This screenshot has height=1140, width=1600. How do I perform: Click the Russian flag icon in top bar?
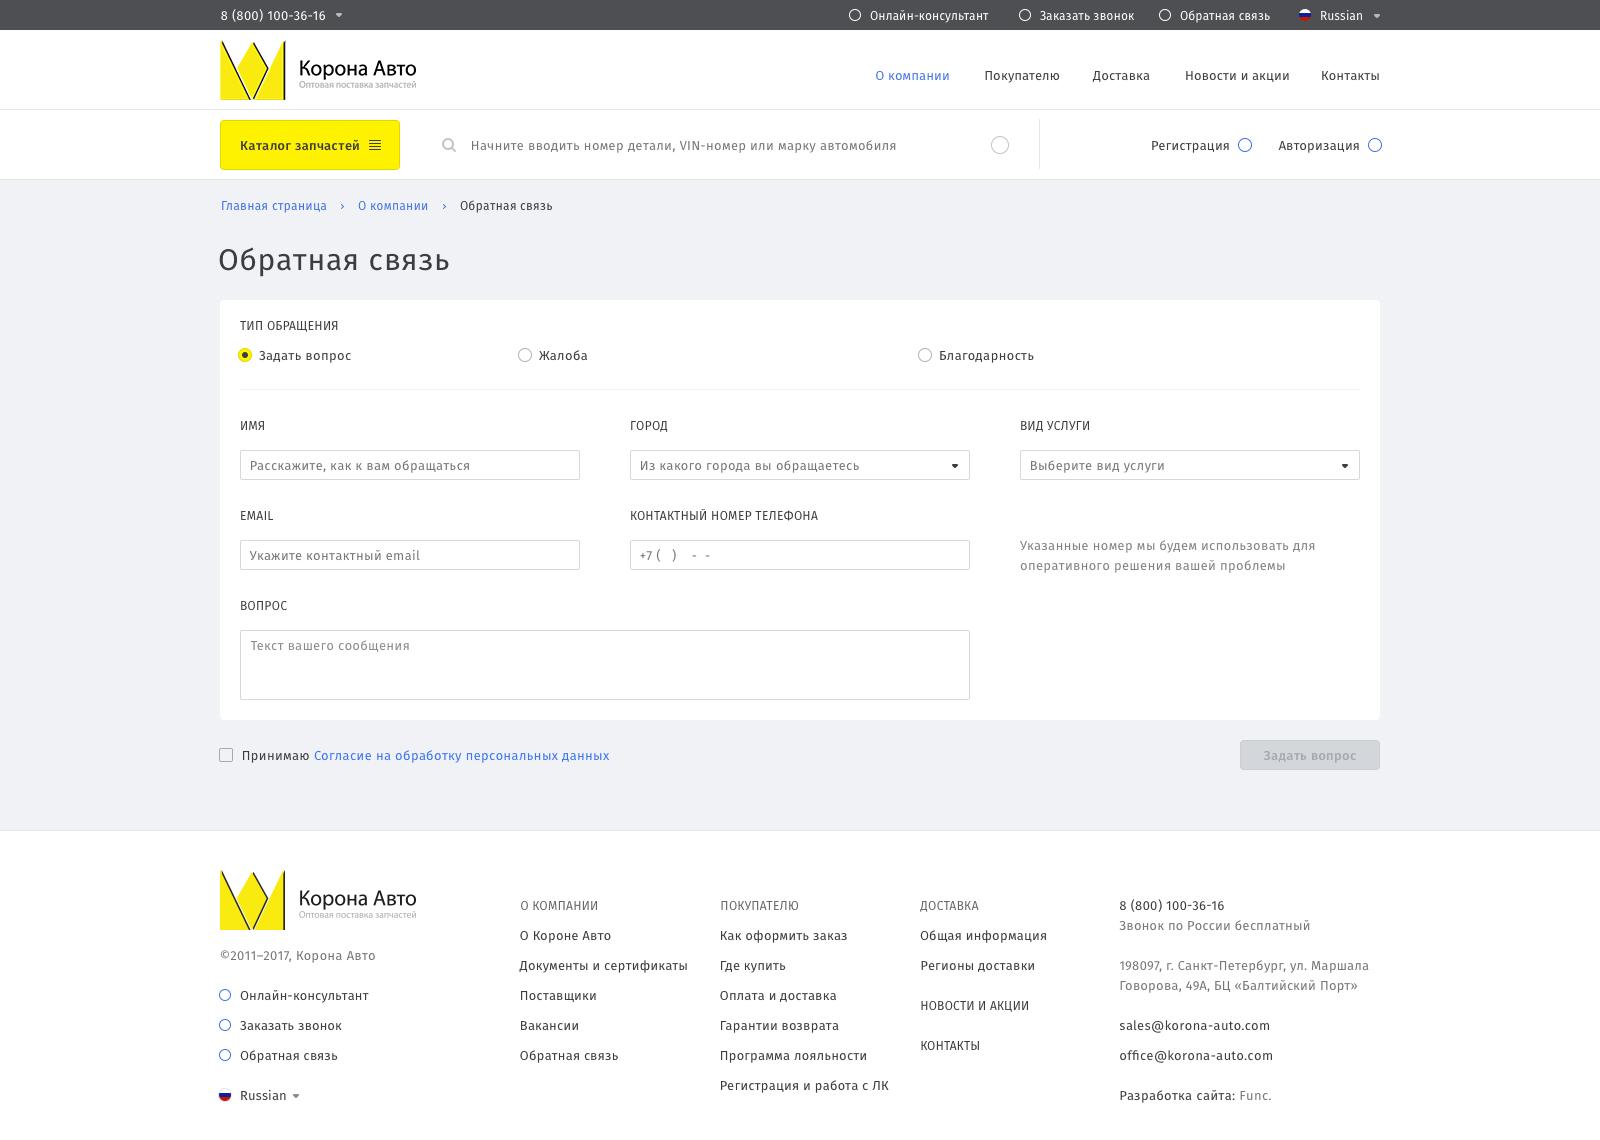click(x=1305, y=15)
